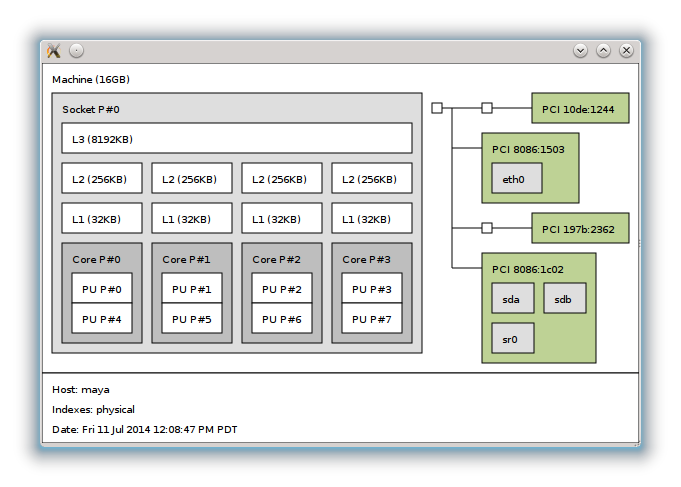Click the round pin button in title bar
This screenshot has height=487, width=681.
(x=77, y=50)
